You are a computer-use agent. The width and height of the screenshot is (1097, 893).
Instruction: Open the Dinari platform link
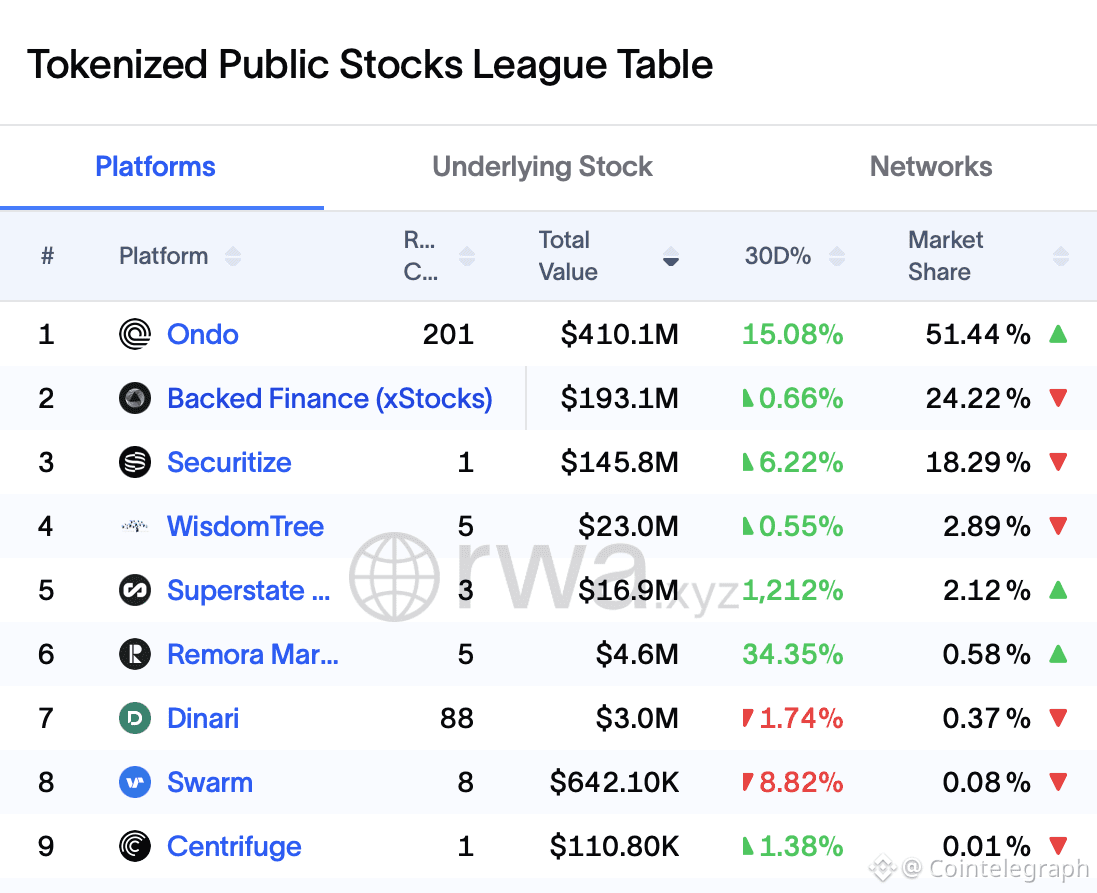[202, 718]
